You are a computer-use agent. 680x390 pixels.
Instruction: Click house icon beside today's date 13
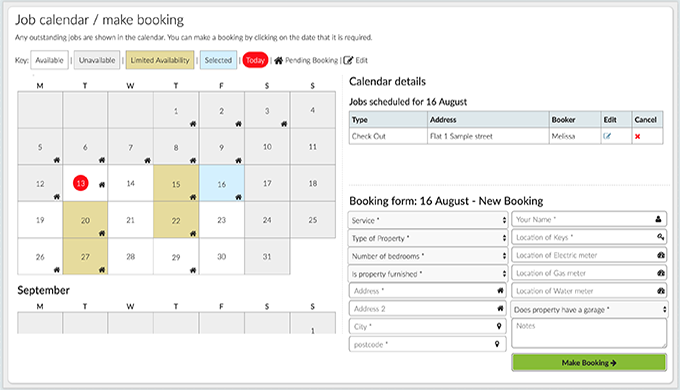[102, 185]
